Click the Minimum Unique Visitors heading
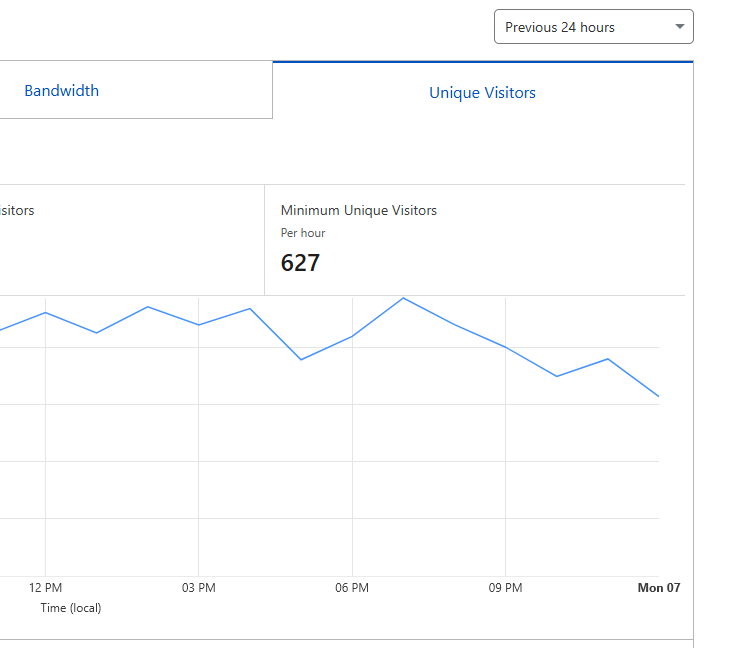The height and width of the screenshot is (648, 730). point(358,210)
